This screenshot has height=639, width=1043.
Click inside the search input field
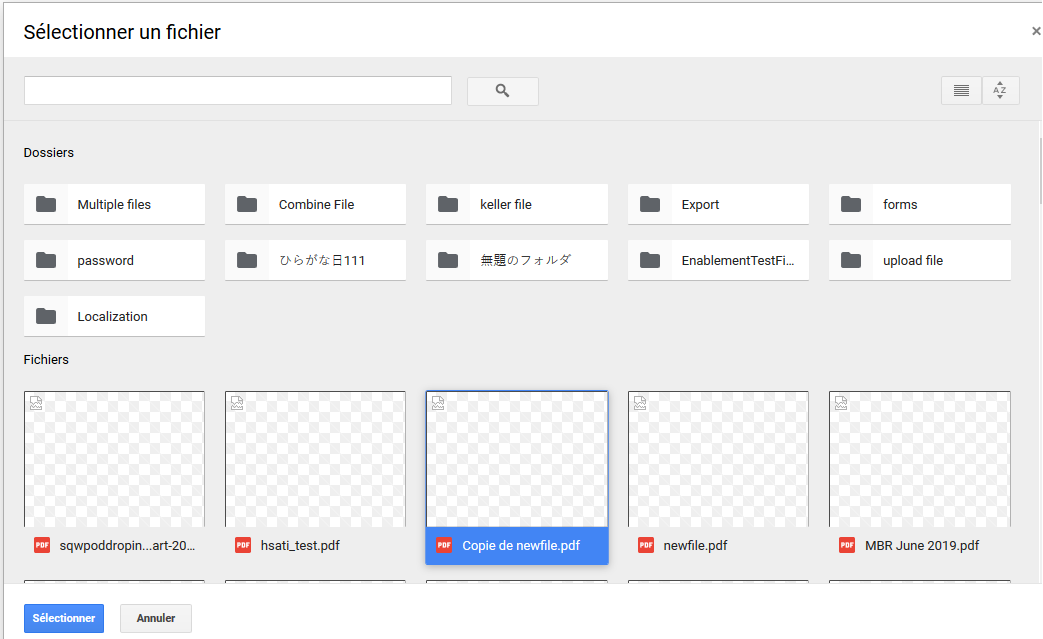237,90
